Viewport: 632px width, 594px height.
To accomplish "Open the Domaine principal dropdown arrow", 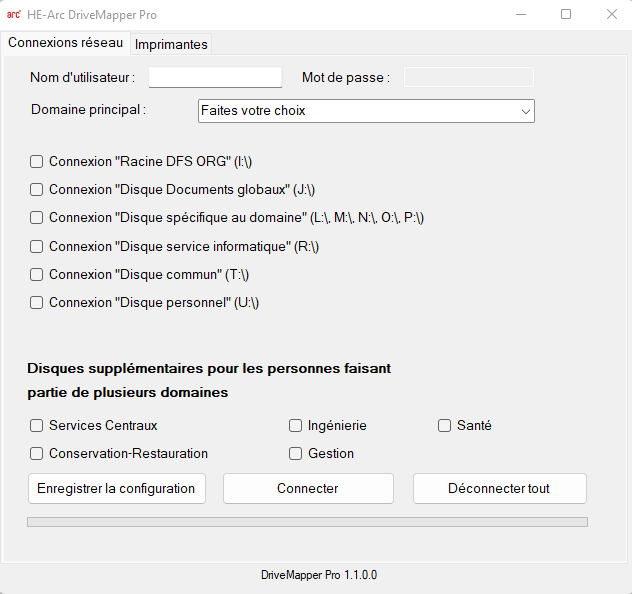I will point(525,111).
